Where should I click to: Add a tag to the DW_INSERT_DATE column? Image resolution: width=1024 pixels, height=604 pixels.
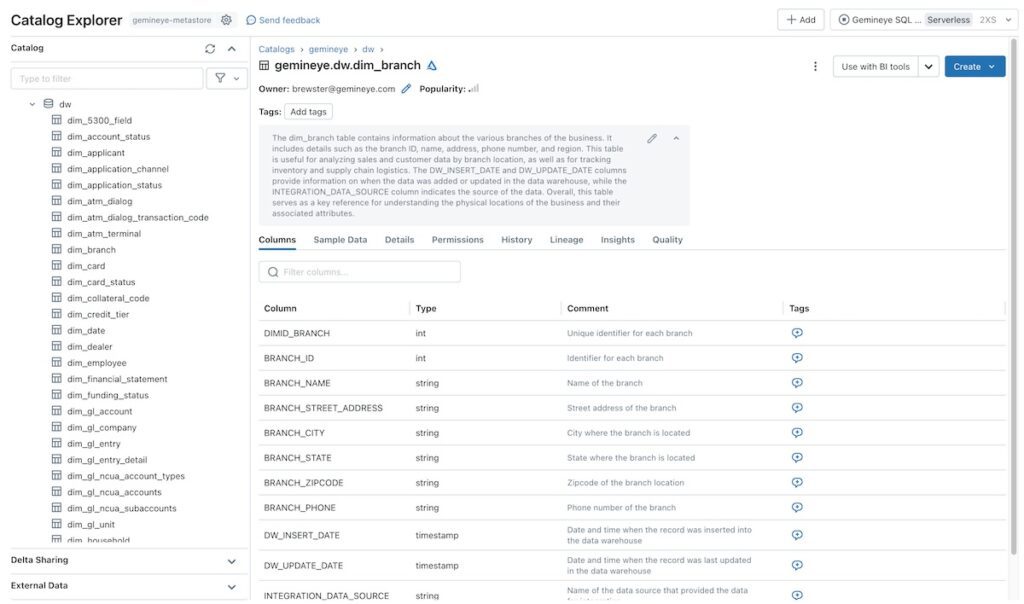point(795,533)
